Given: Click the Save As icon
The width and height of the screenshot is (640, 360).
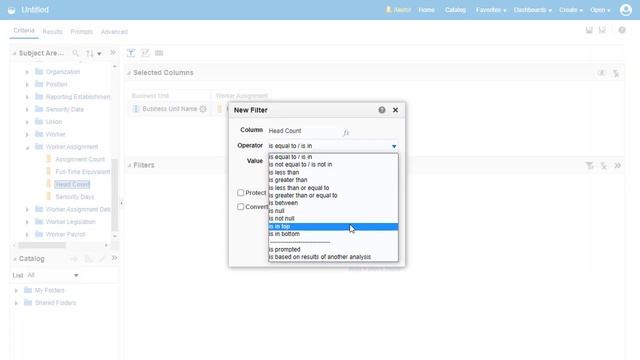Looking at the screenshot, I should point(602,30).
